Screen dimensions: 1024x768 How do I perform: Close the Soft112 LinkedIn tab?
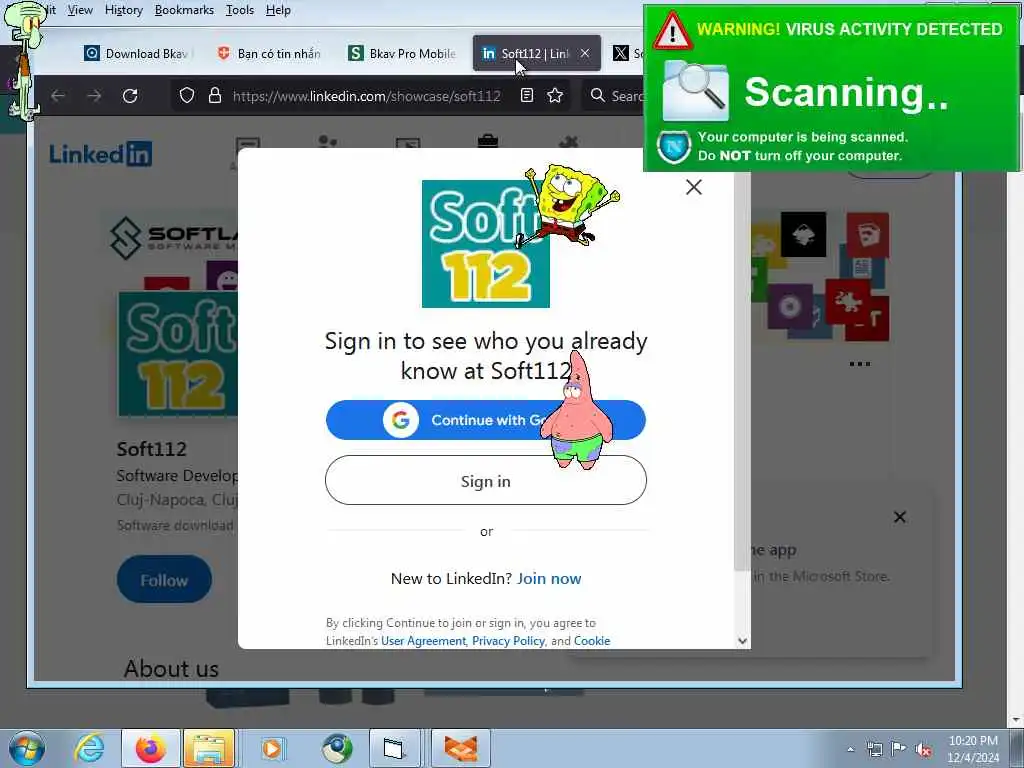(585, 53)
